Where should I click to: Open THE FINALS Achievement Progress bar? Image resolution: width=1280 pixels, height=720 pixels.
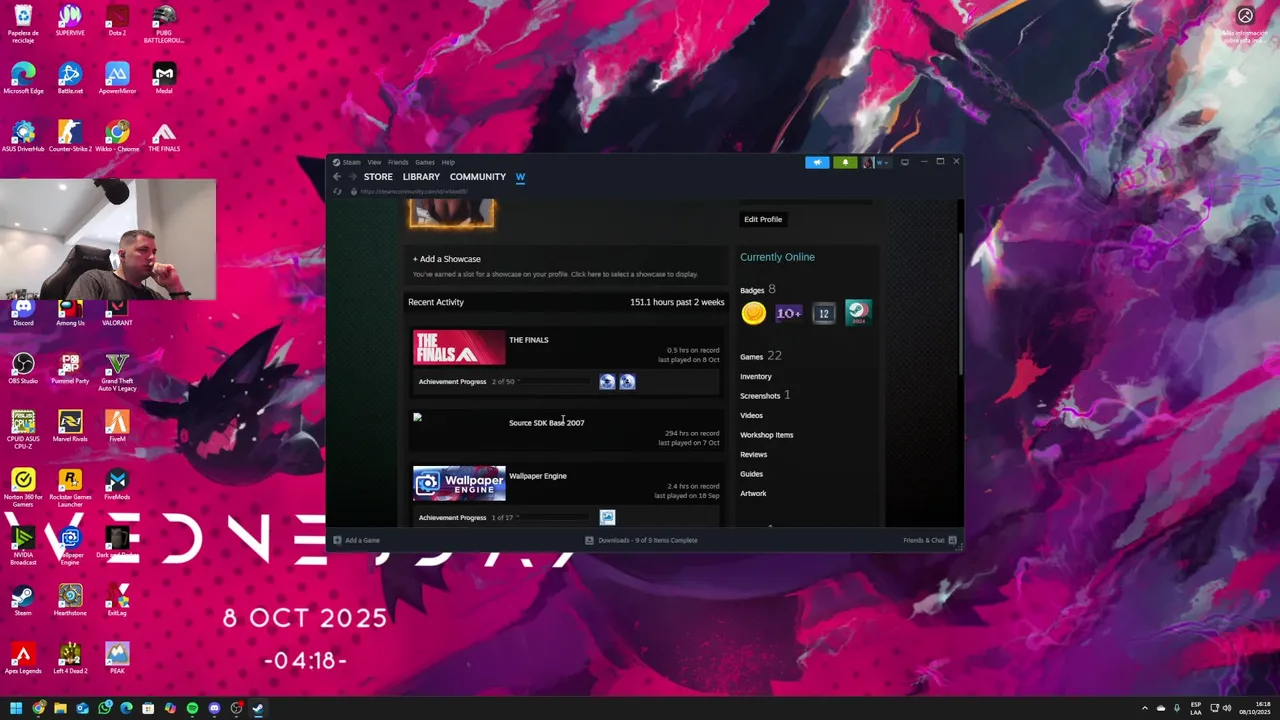click(x=556, y=381)
